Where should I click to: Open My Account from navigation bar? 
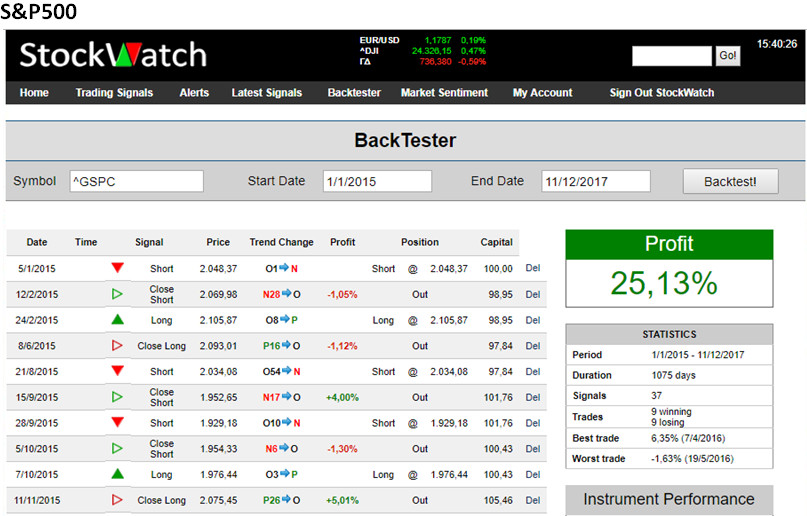[x=542, y=93]
